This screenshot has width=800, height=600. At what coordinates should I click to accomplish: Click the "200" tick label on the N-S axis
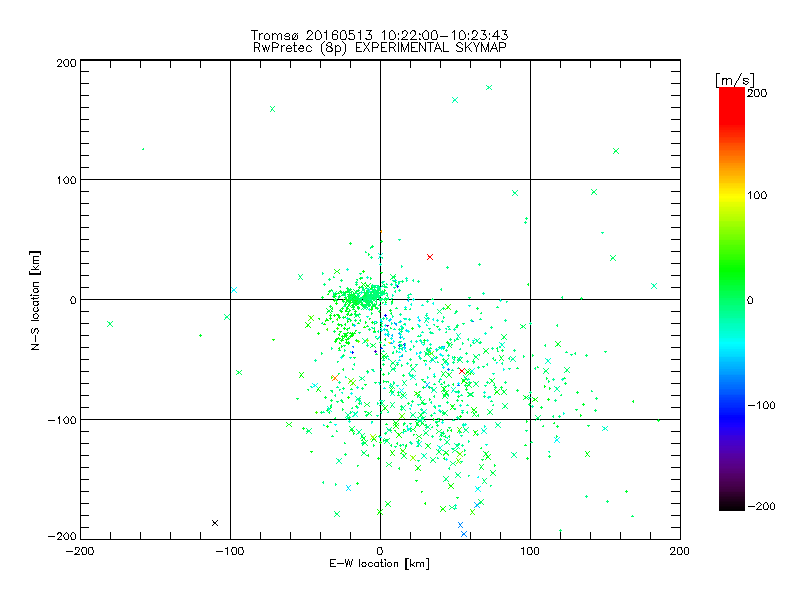(x=66, y=63)
